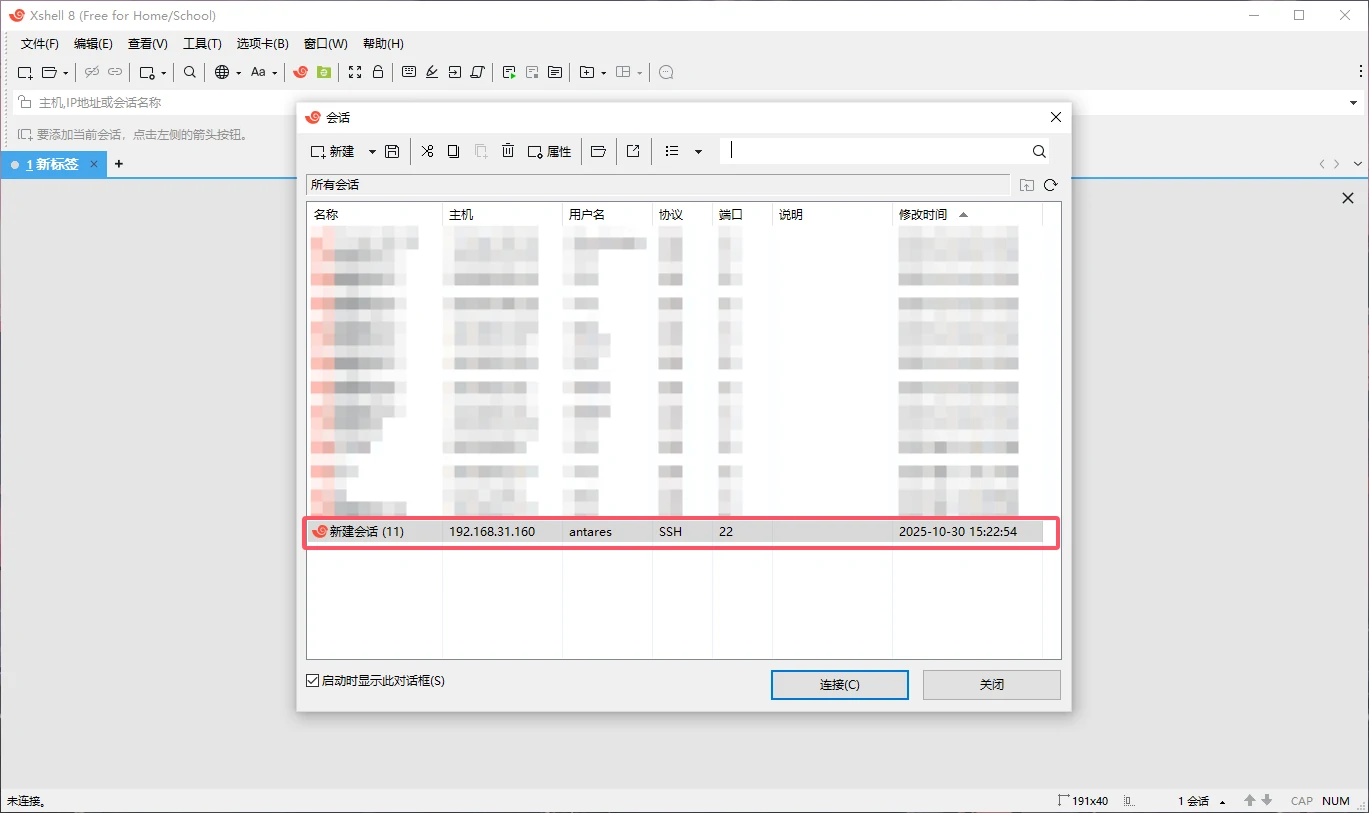The width and height of the screenshot is (1369, 813).
Task: Select the 1 新标签 tab
Action: coord(52,164)
